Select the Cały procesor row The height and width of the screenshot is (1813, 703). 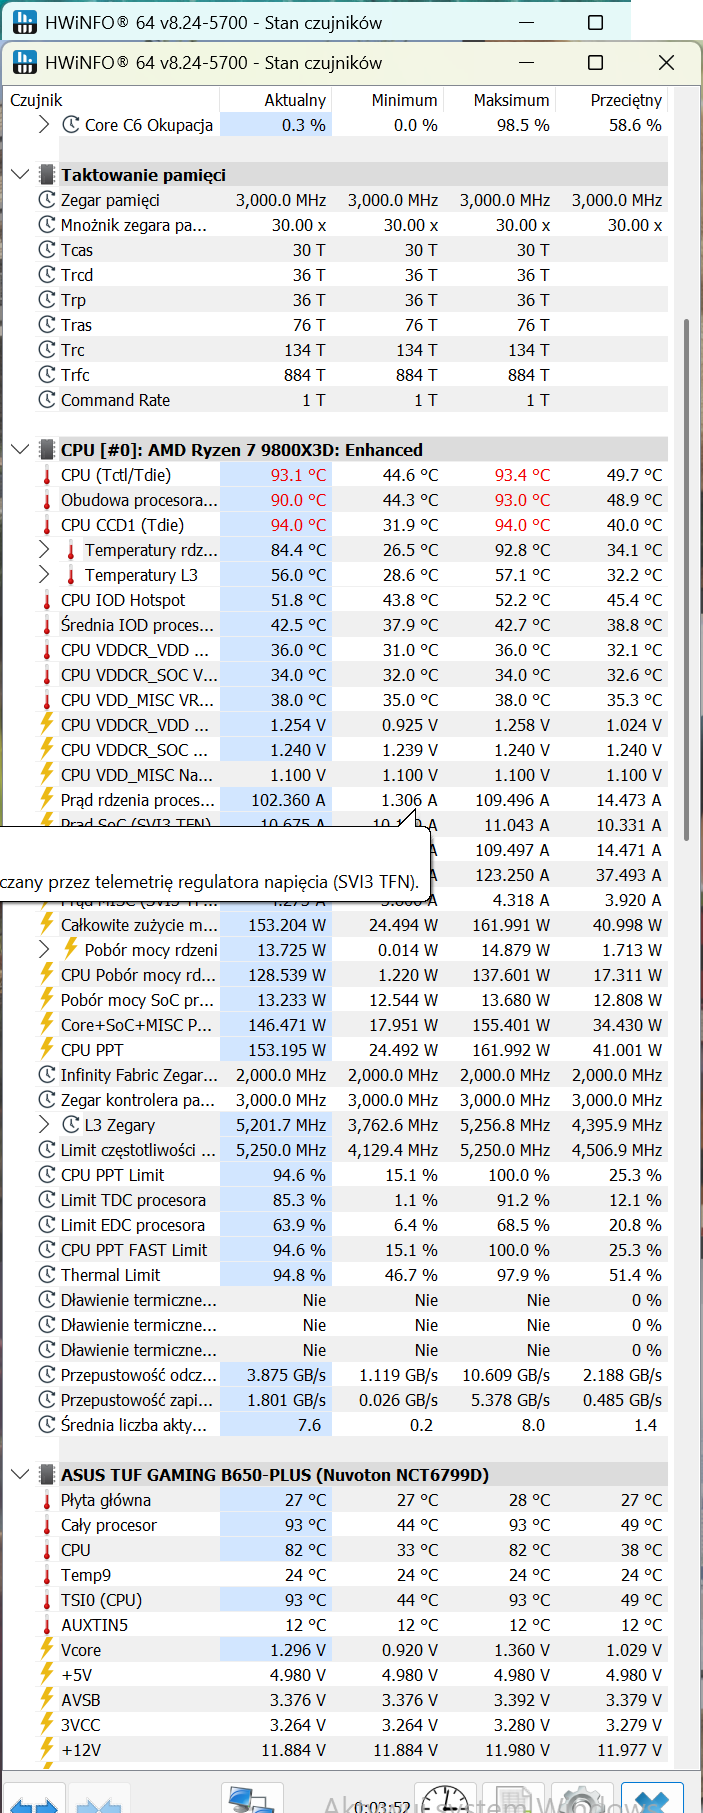[351, 1525]
